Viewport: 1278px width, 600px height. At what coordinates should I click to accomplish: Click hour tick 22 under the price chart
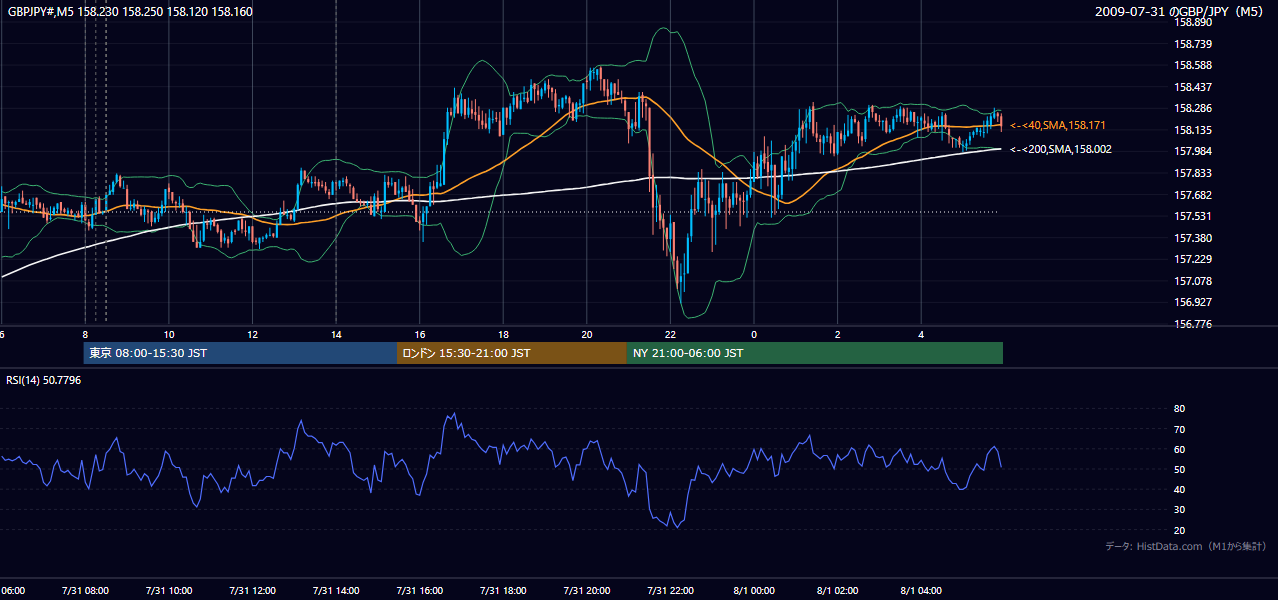tap(670, 334)
